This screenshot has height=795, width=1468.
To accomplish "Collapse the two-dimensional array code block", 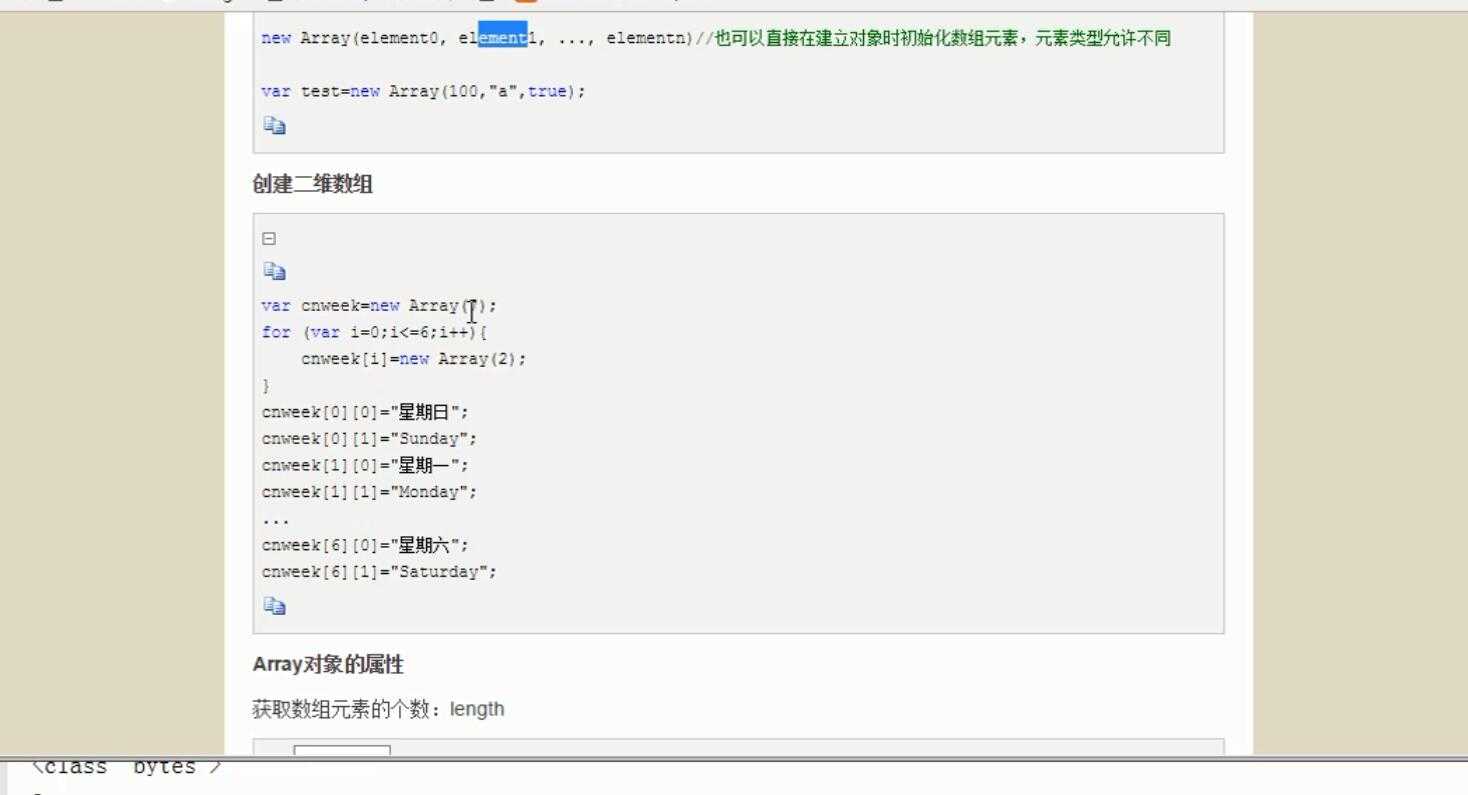I will pyautogui.click(x=268, y=238).
